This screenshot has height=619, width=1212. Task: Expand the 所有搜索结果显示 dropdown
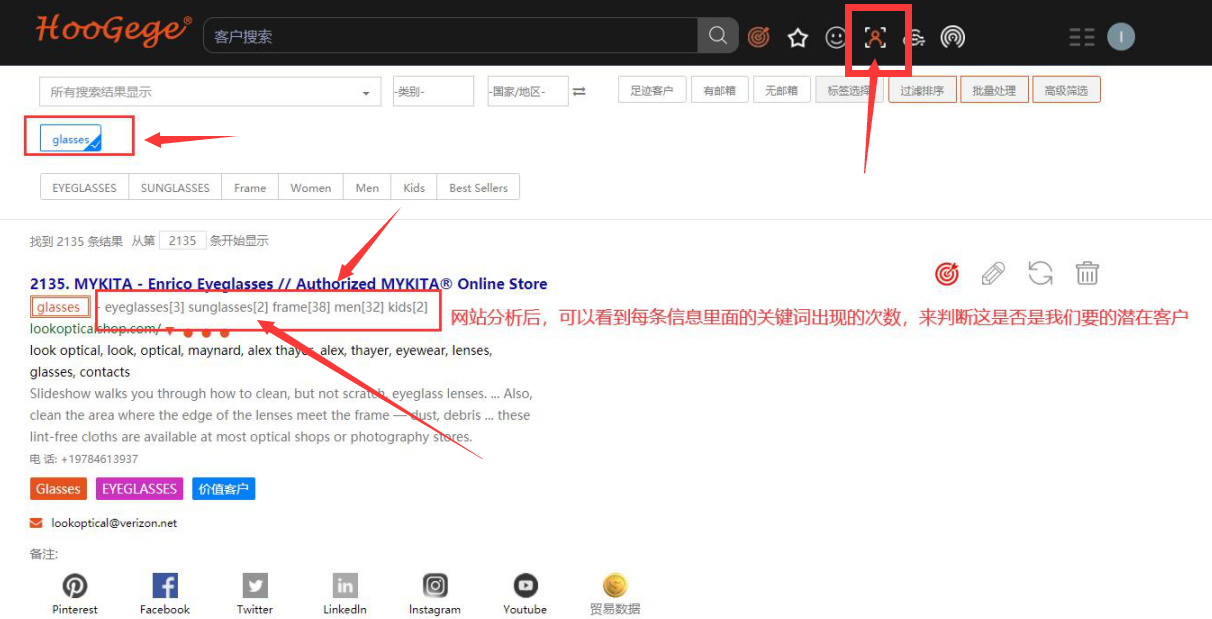pos(210,92)
